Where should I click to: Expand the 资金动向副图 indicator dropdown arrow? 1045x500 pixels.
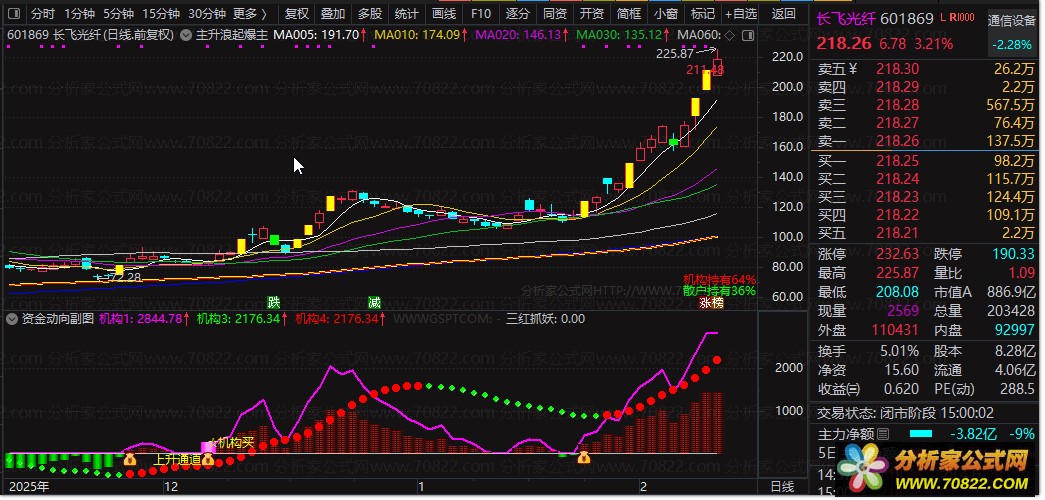11,319
